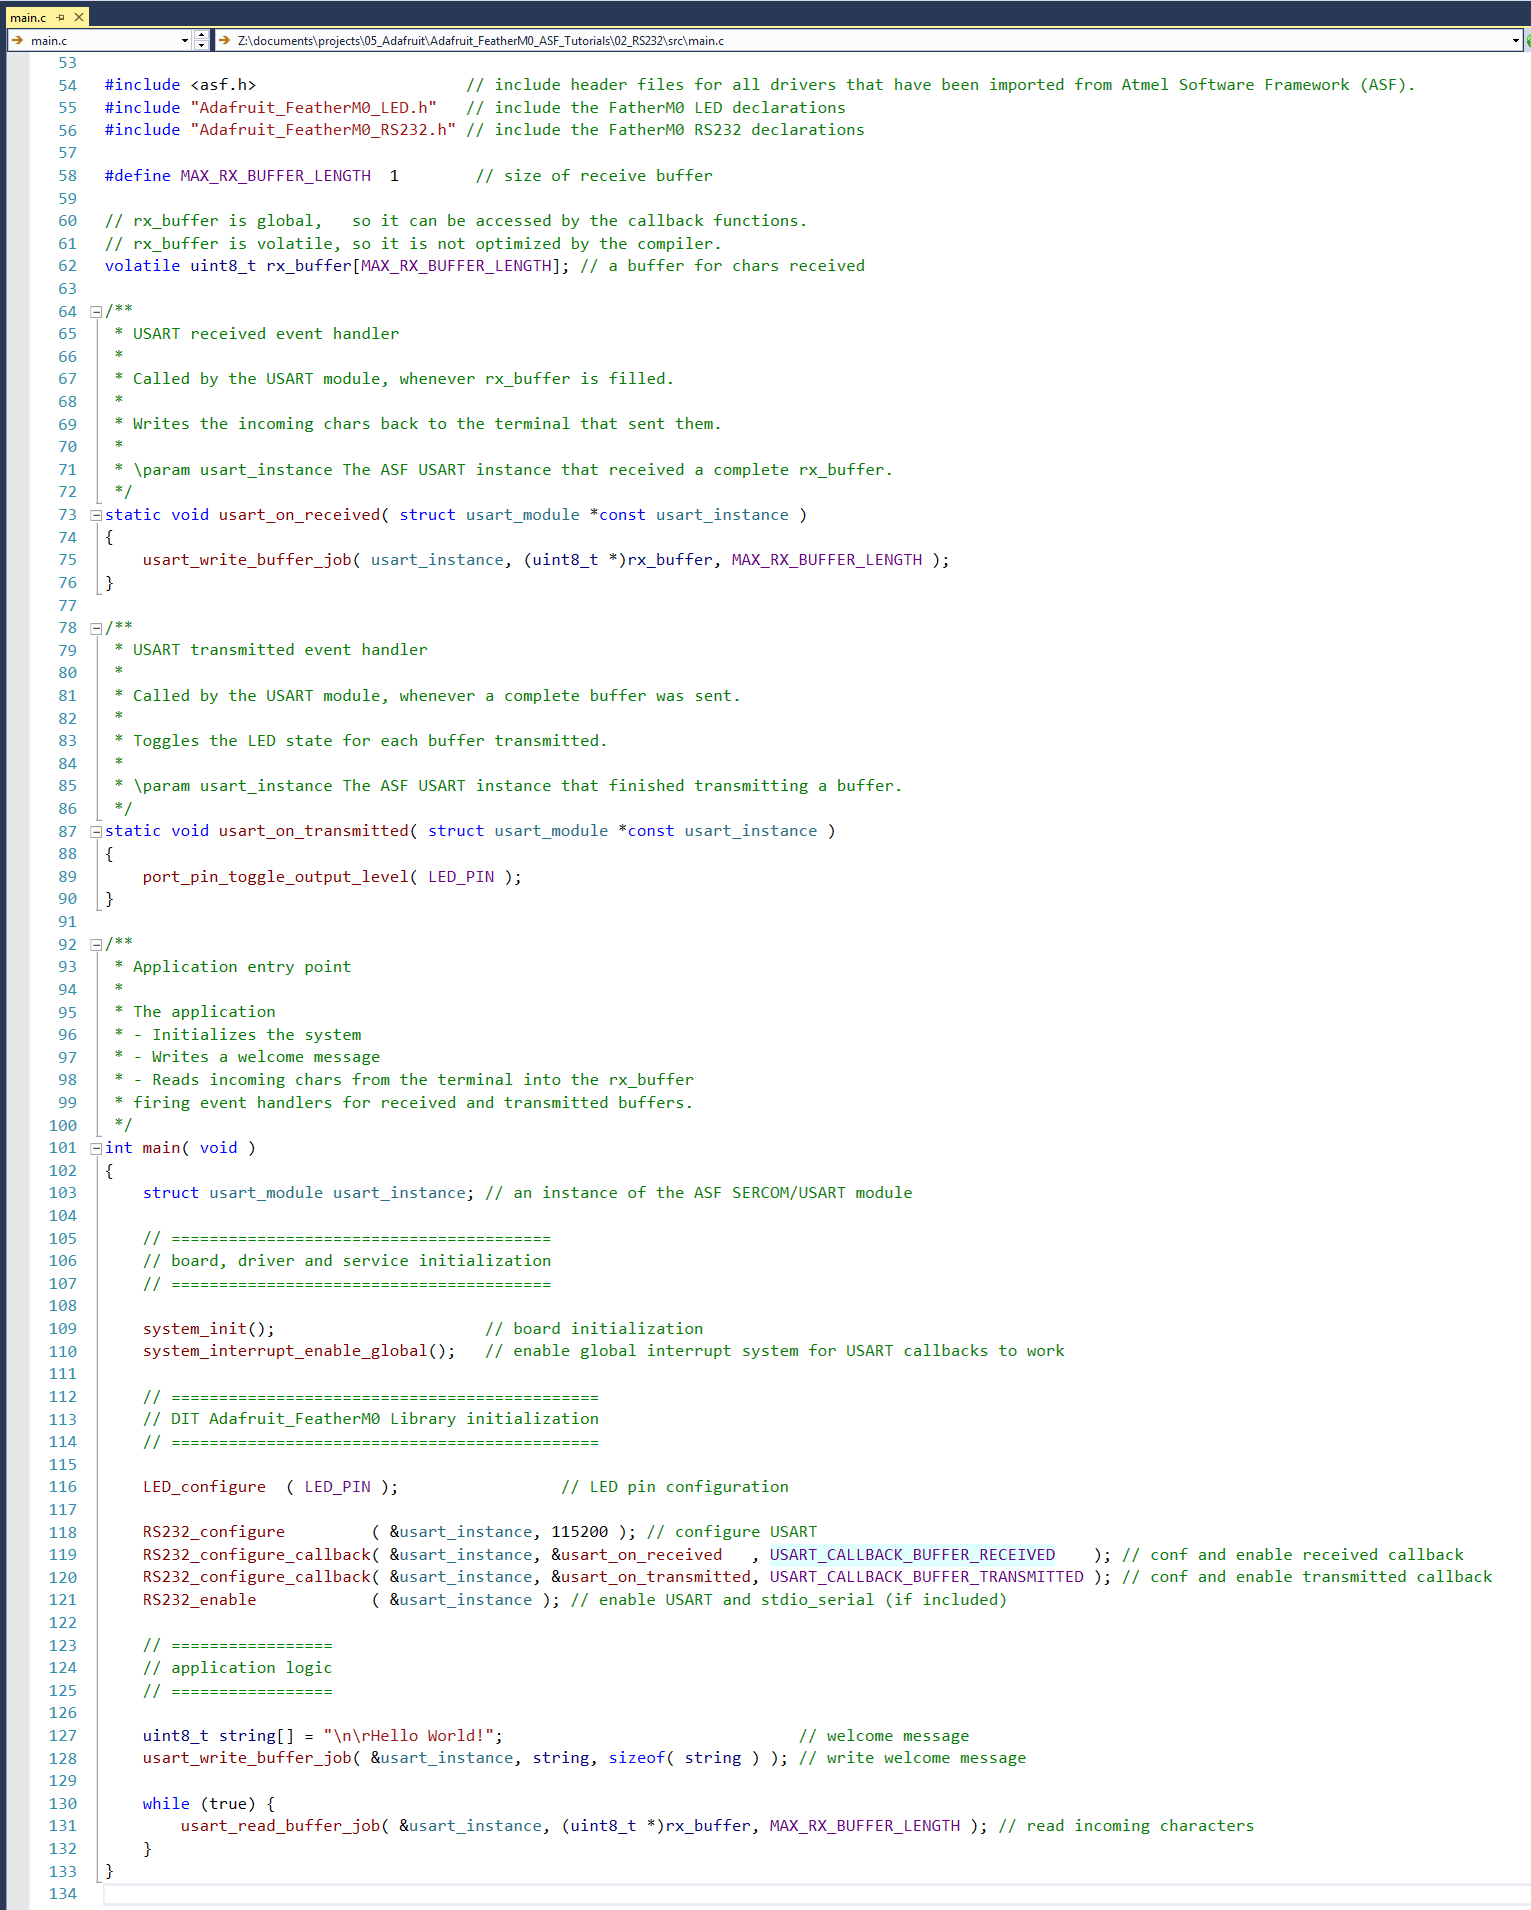Click the down arrow of the navigation spinner
Viewport: 1531px width, 1910px height.
point(202,45)
